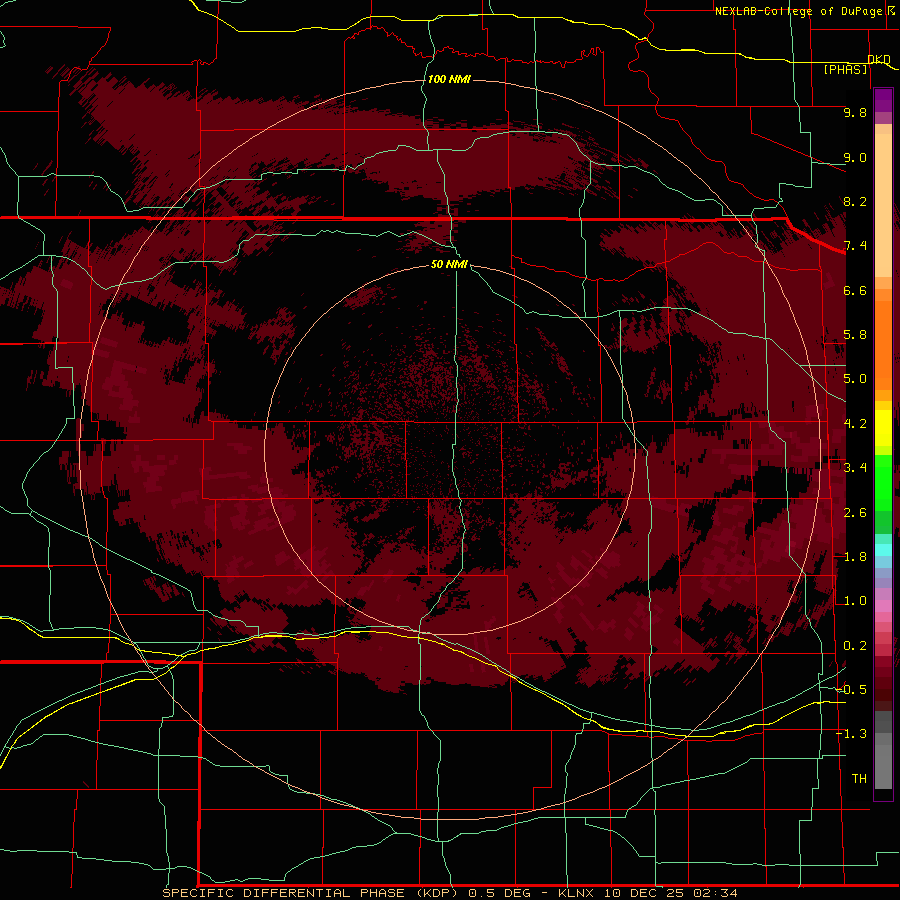Click the 7.4 scale value
The image size is (900, 900).
point(855,246)
